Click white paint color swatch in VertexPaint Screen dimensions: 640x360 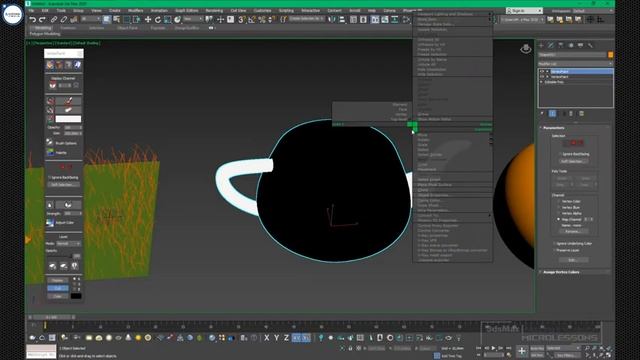[x=68, y=119]
